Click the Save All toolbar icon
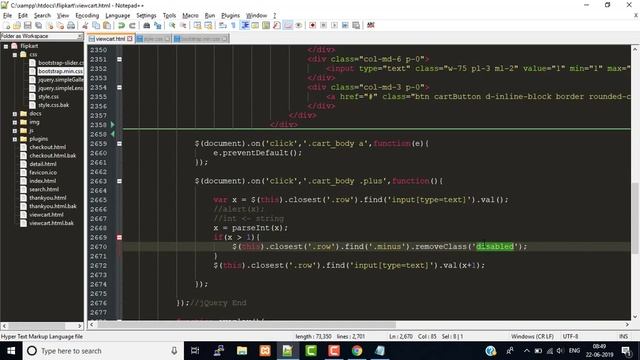The width and height of the screenshot is (640, 360). [38, 25]
